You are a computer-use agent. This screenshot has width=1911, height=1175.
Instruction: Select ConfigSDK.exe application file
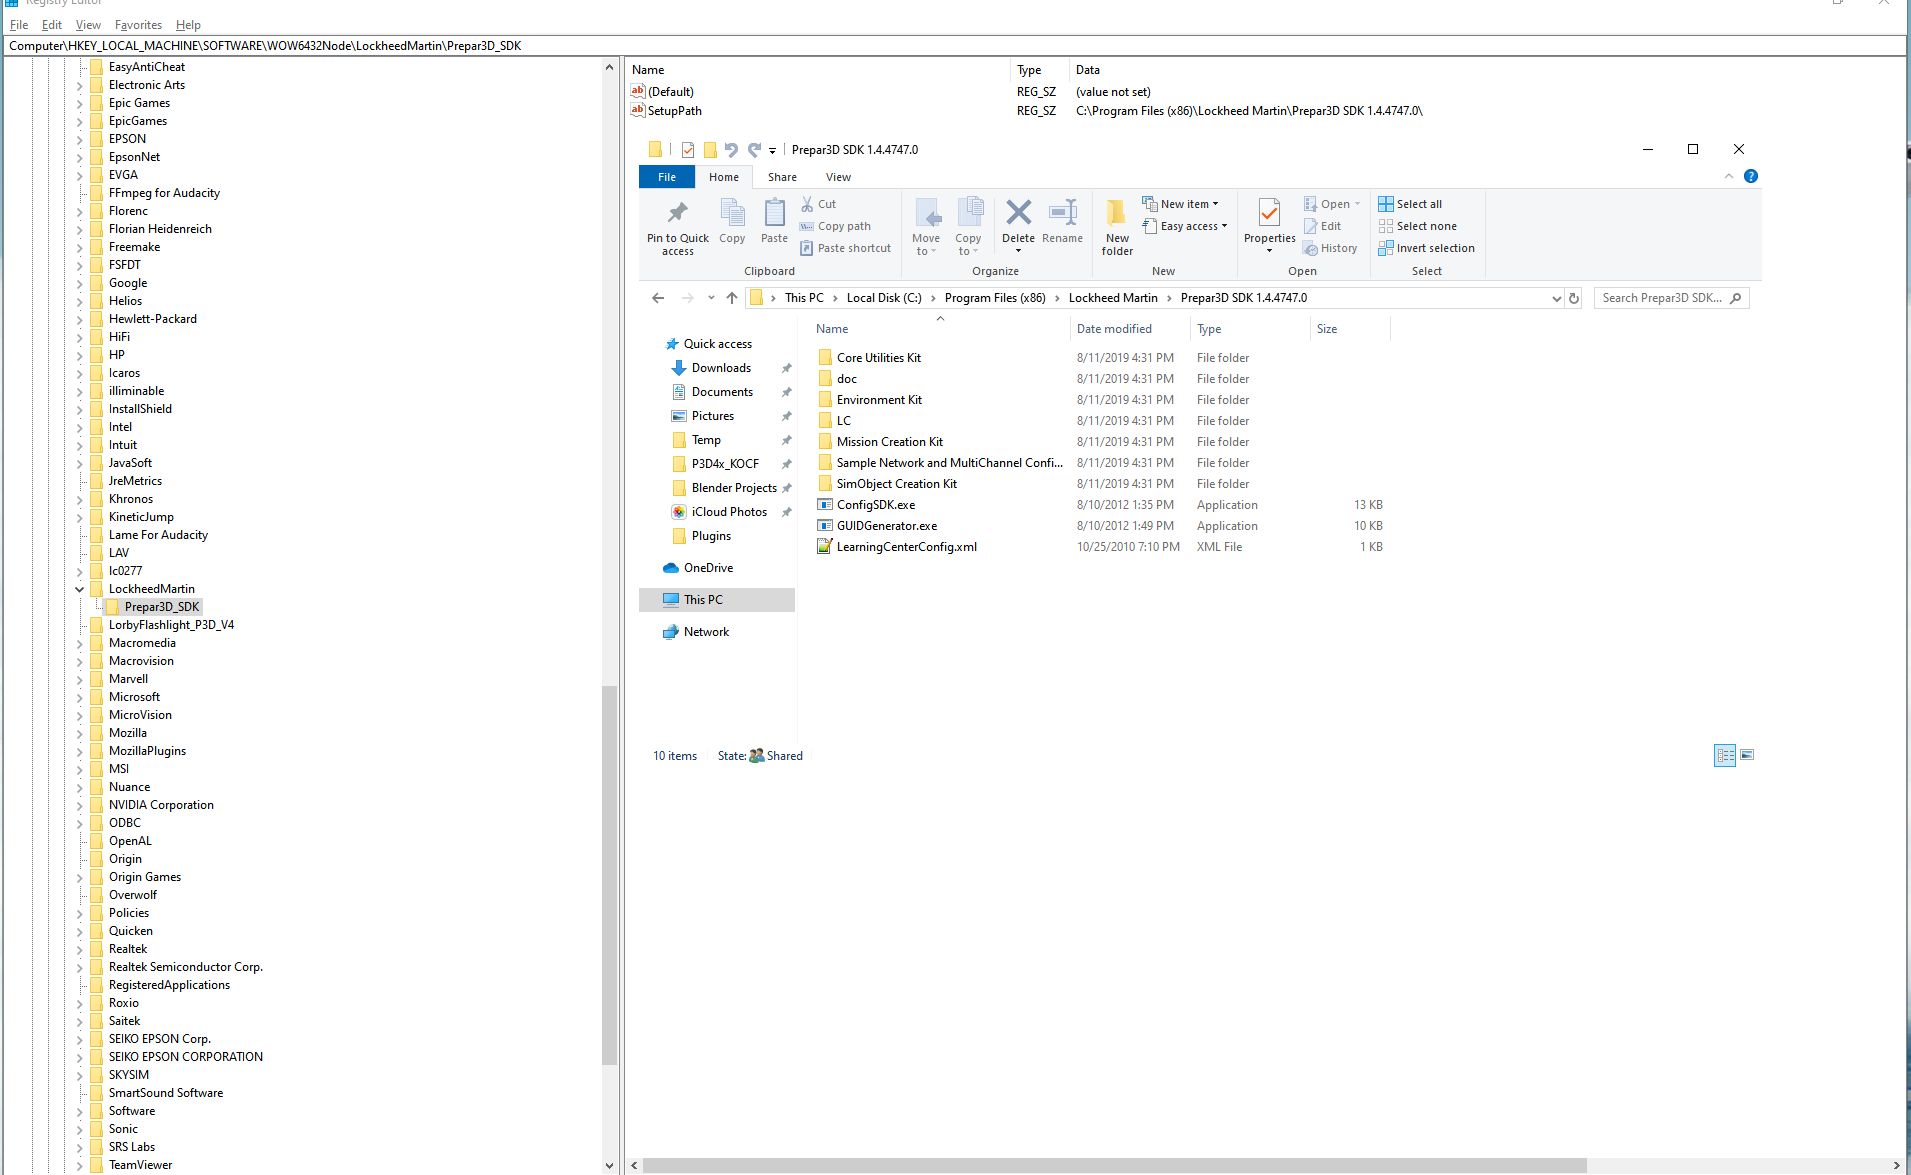[x=876, y=505]
